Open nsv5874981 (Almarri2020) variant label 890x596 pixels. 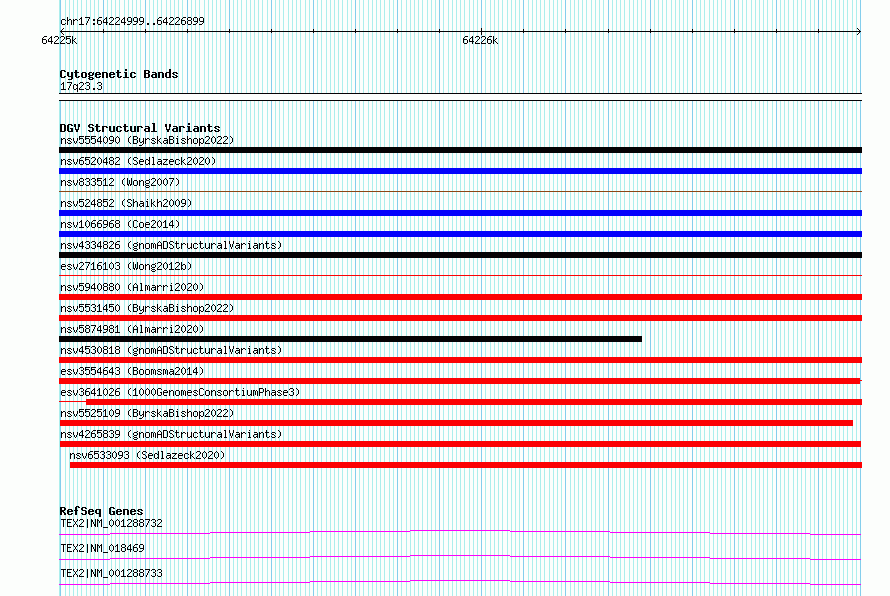(132, 329)
